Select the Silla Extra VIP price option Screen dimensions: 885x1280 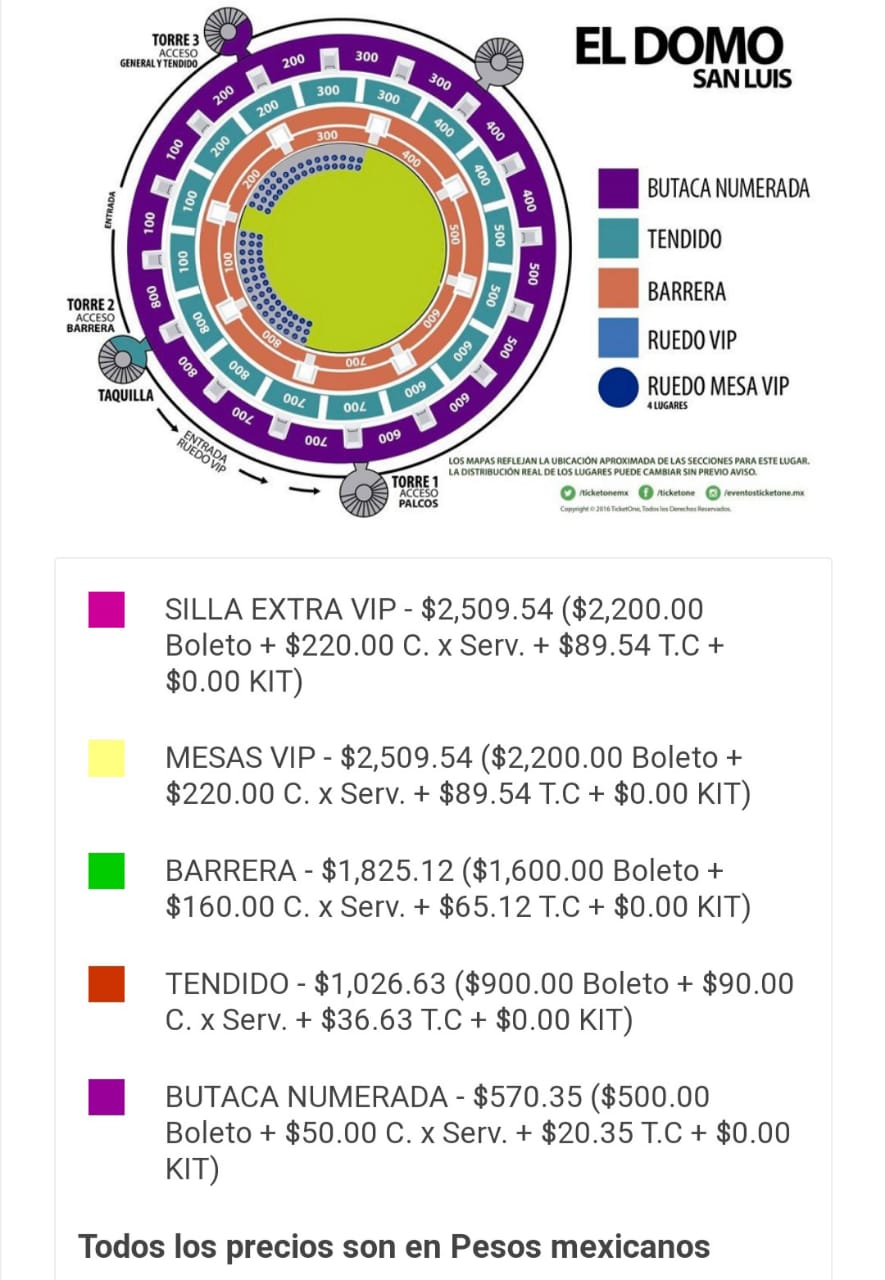pos(442,645)
